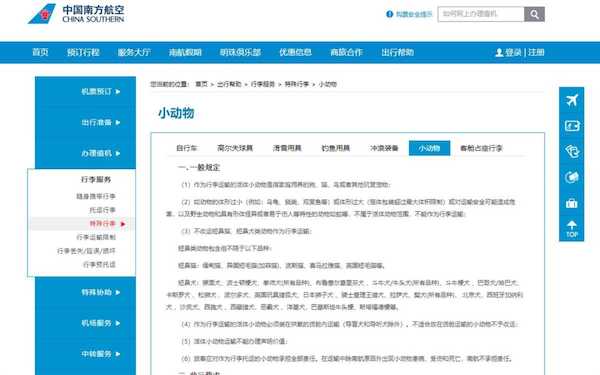The width and height of the screenshot is (600, 375).
Task: Expand the 办理值机 sidebar section
Action: click(85, 153)
